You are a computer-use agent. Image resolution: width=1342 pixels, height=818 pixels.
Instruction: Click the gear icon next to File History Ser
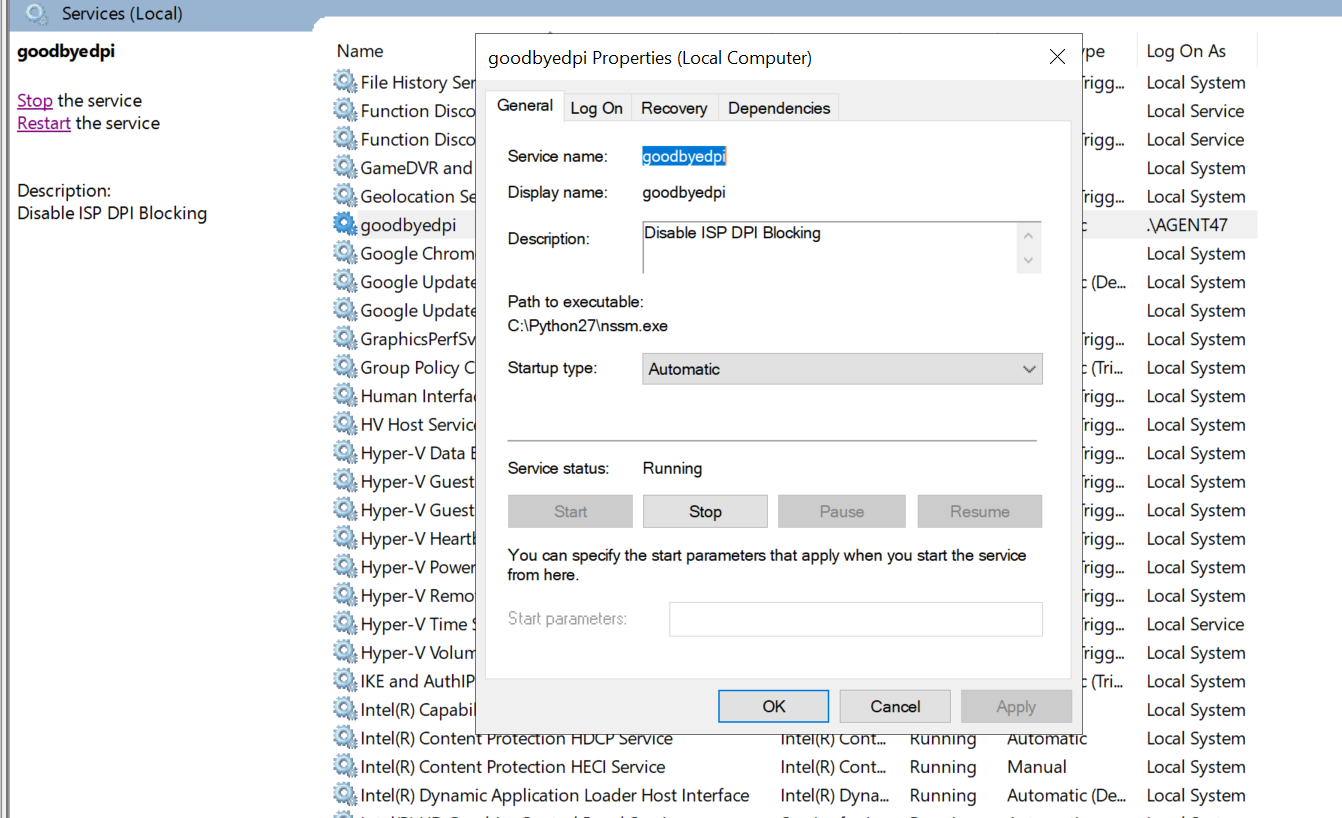[x=345, y=82]
